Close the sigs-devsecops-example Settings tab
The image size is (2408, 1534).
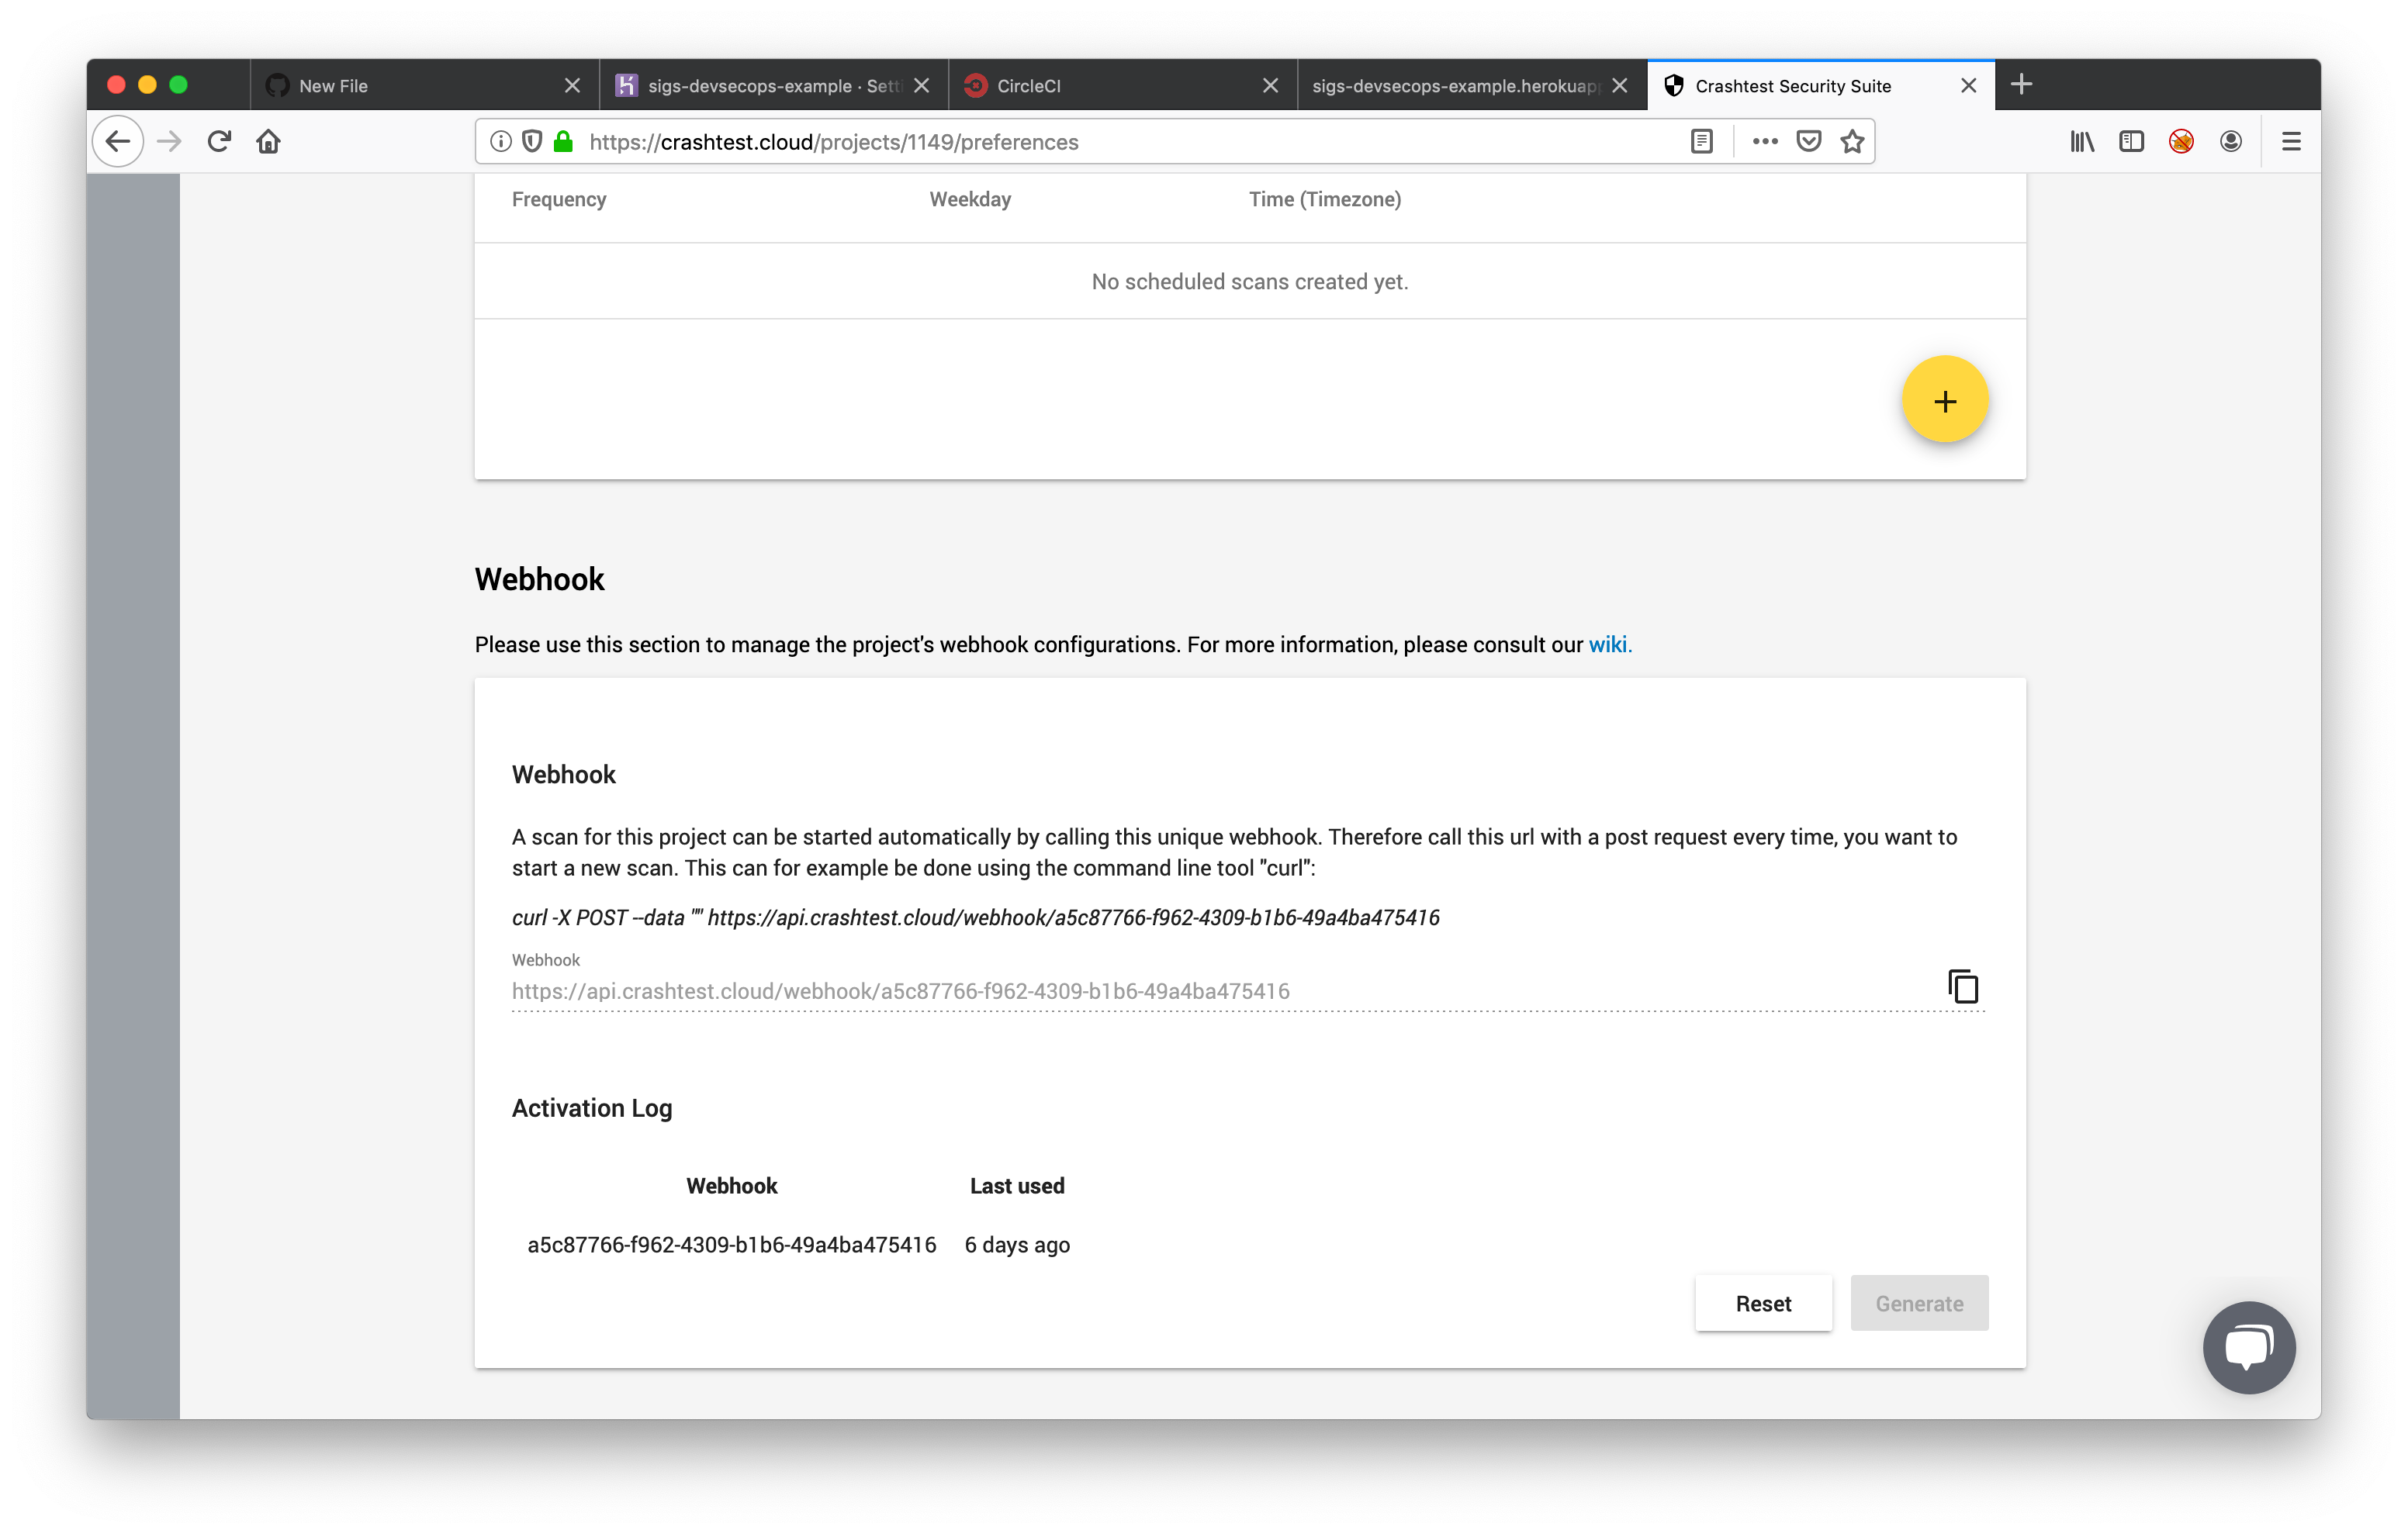921,86
